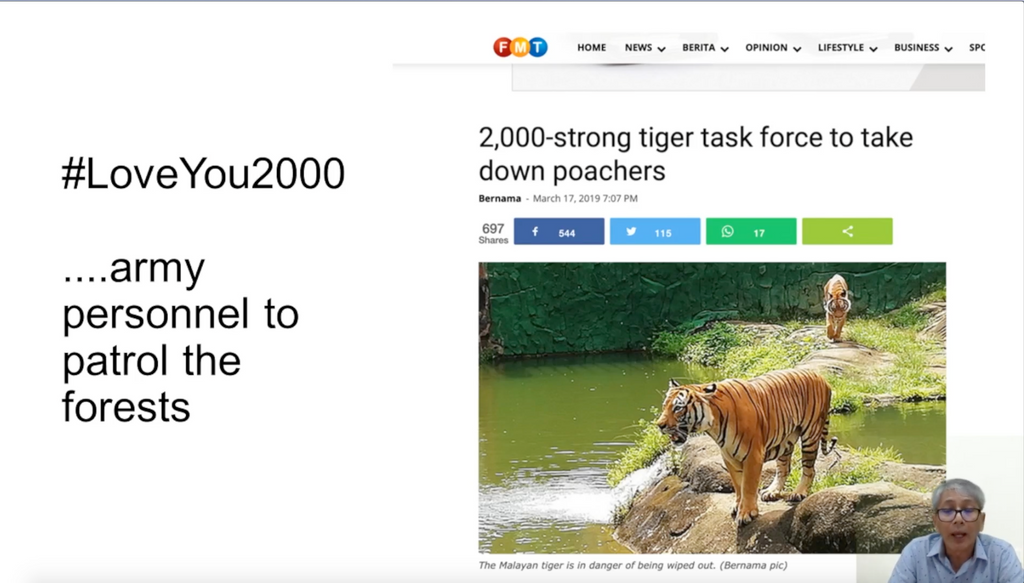
Task: Open the HOME menu item
Action: pos(591,48)
